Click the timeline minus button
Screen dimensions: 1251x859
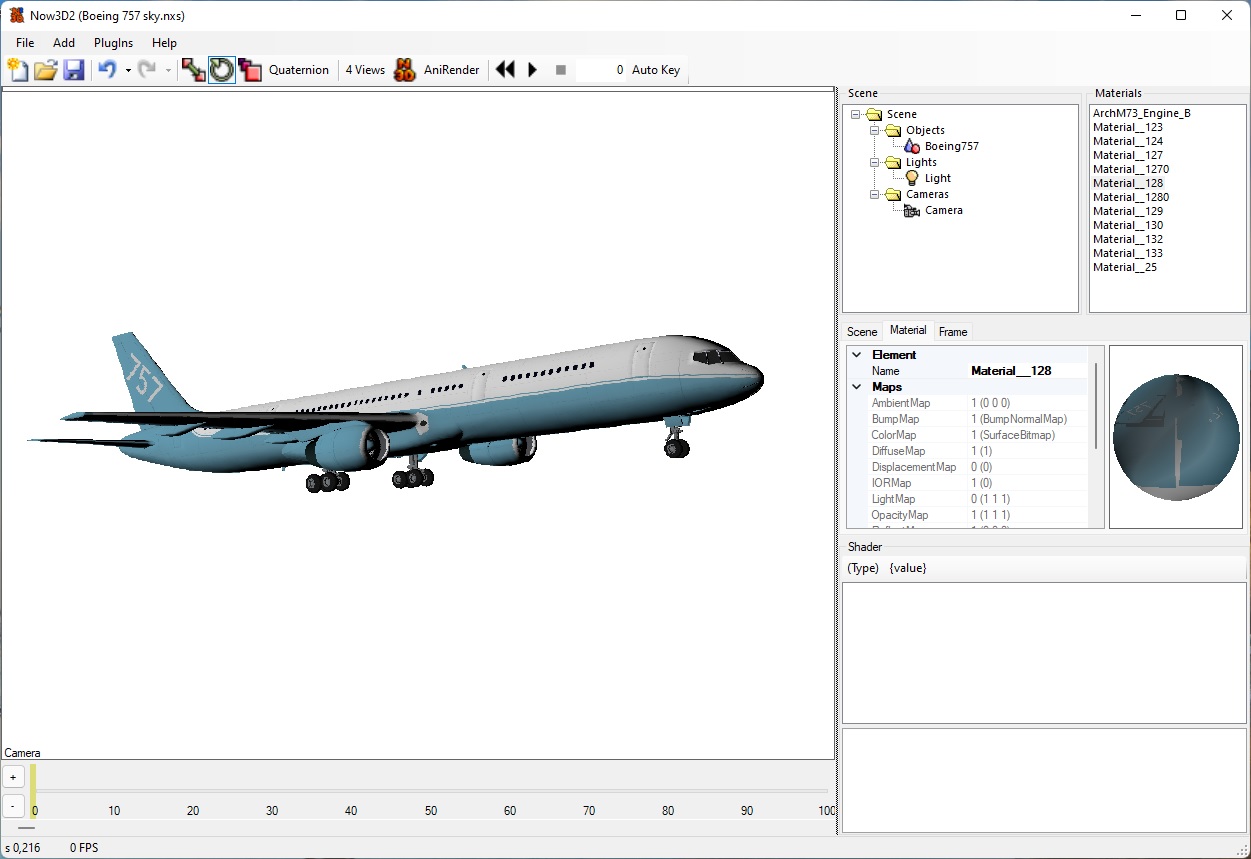(13, 805)
